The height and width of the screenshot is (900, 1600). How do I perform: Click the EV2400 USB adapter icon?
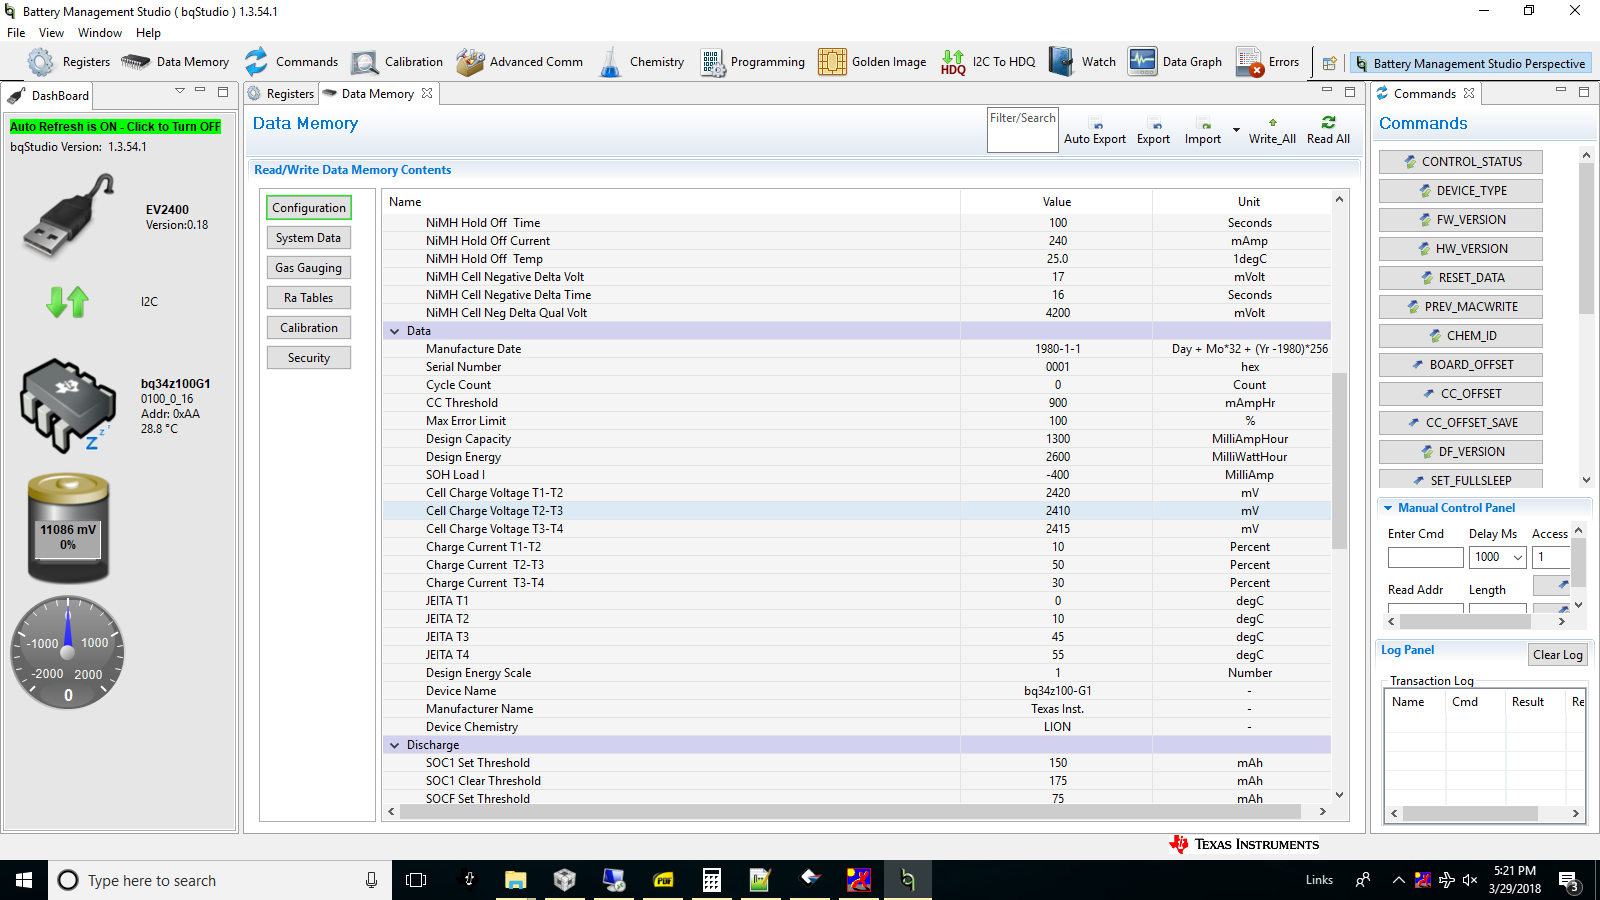coord(69,215)
